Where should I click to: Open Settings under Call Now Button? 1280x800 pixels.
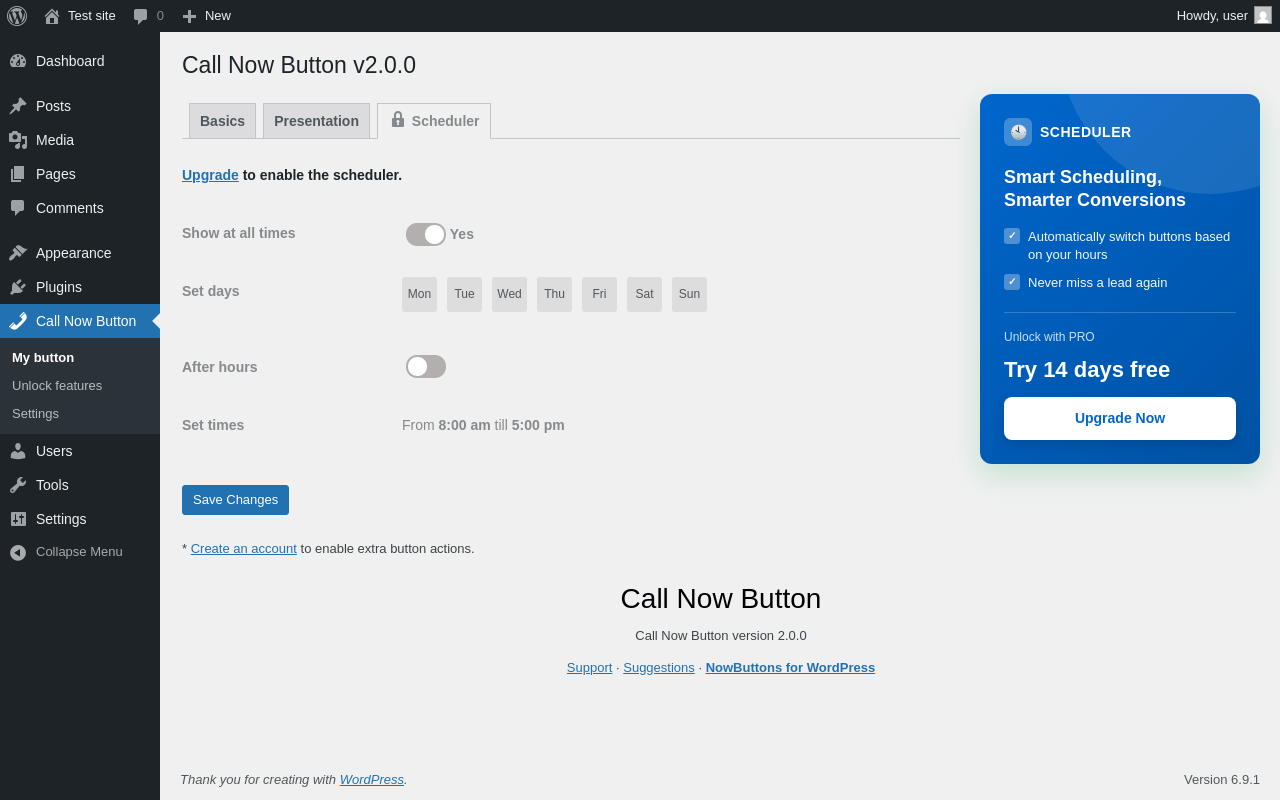coord(80,414)
